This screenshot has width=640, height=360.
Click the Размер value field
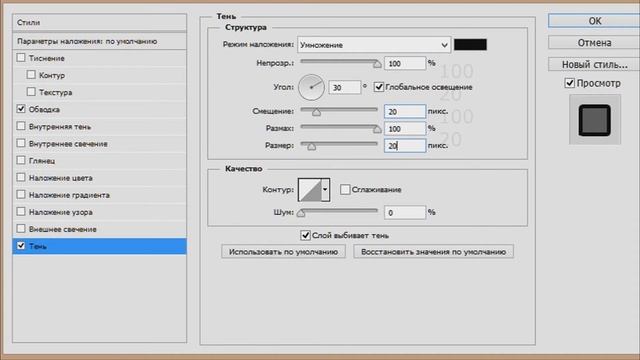[x=405, y=146]
